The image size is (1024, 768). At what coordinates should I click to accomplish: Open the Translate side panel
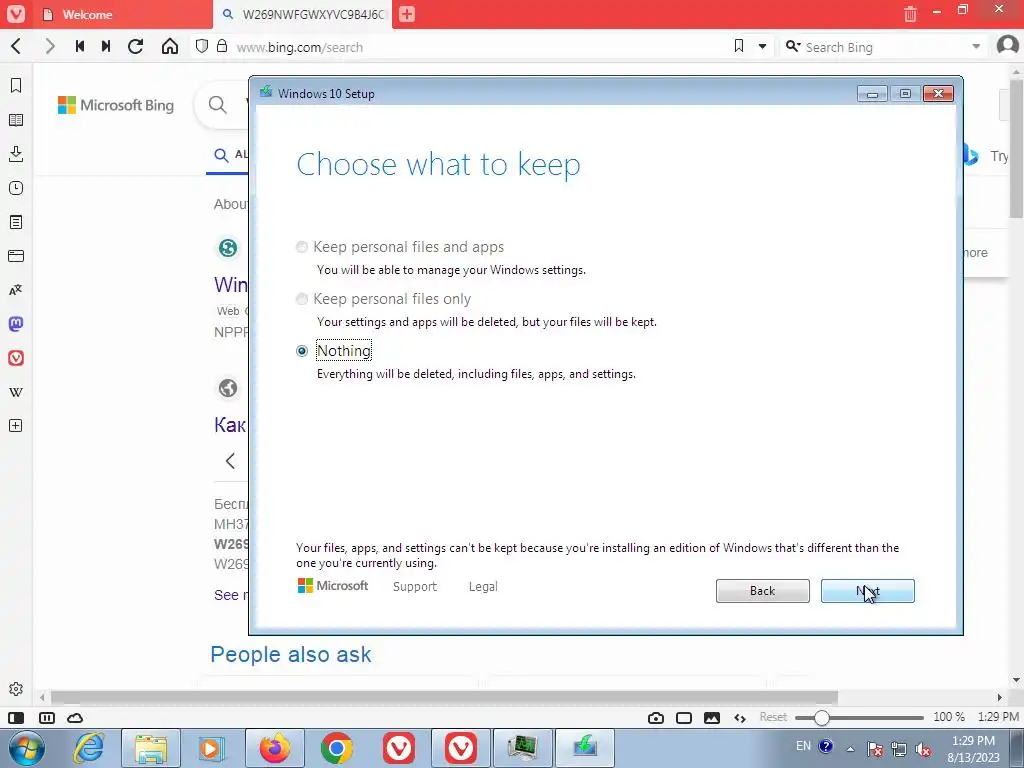pos(16,290)
